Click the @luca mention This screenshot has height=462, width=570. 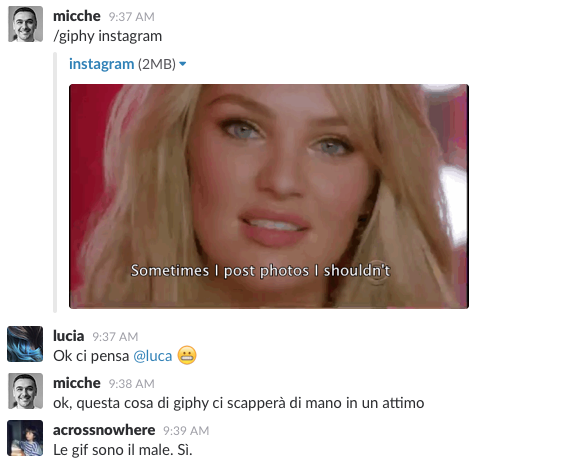coord(153,356)
